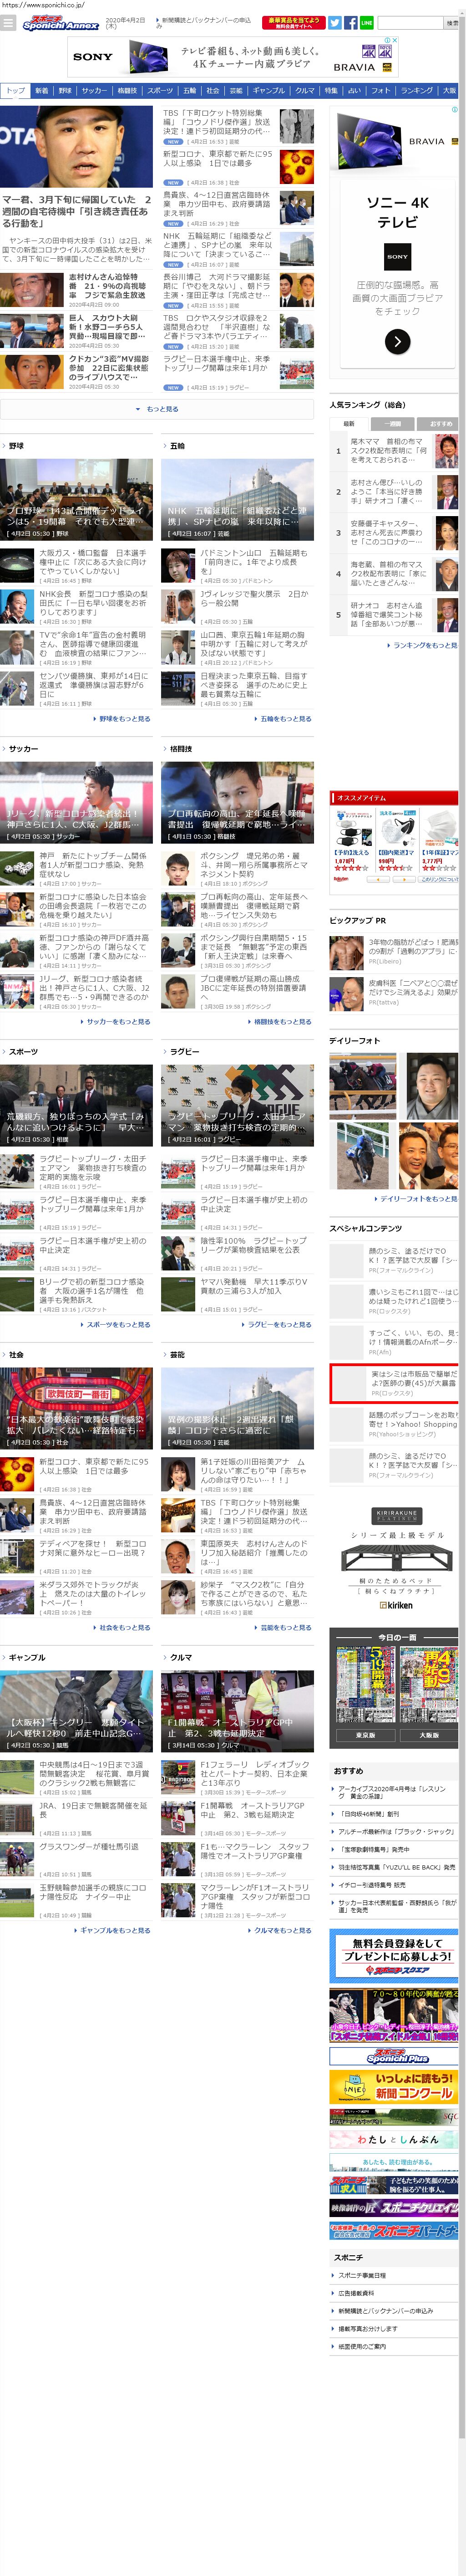Click 格闘技をもっと見る link
Screen dimensions: 466x2576
[280, 1022]
